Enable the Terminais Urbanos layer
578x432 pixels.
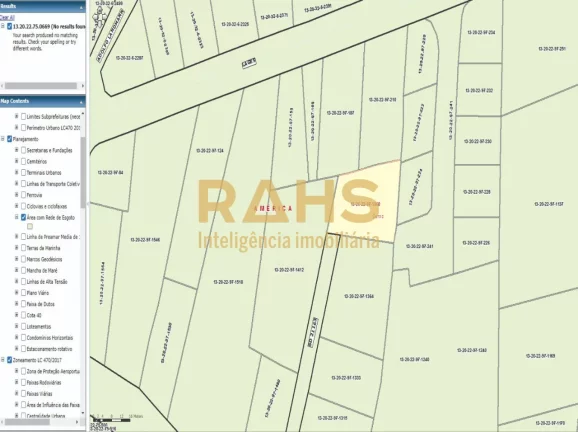coord(24,173)
